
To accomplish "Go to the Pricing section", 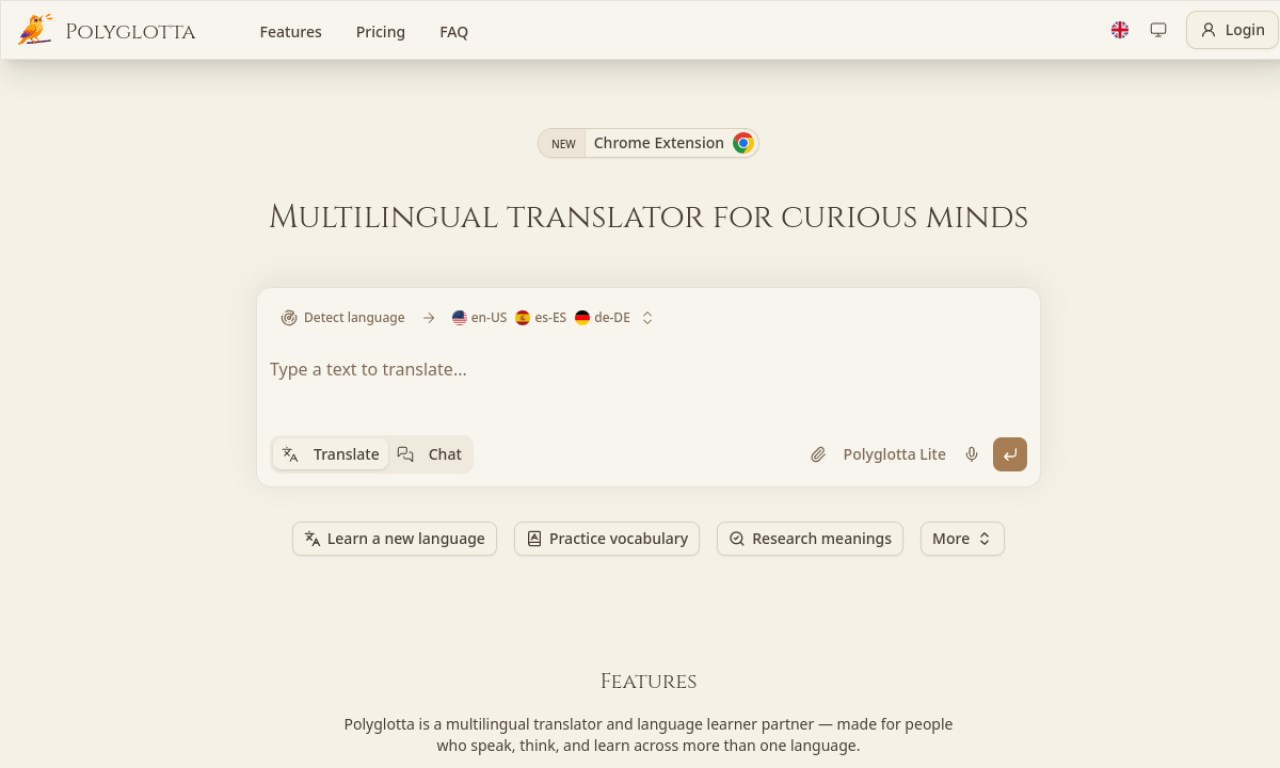I will tap(380, 31).
